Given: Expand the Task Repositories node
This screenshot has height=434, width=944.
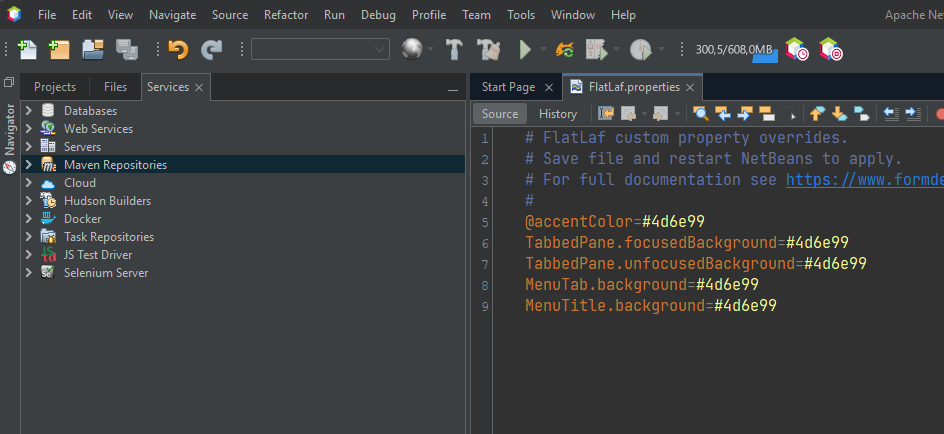Looking at the screenshot, I should point(28,237).
